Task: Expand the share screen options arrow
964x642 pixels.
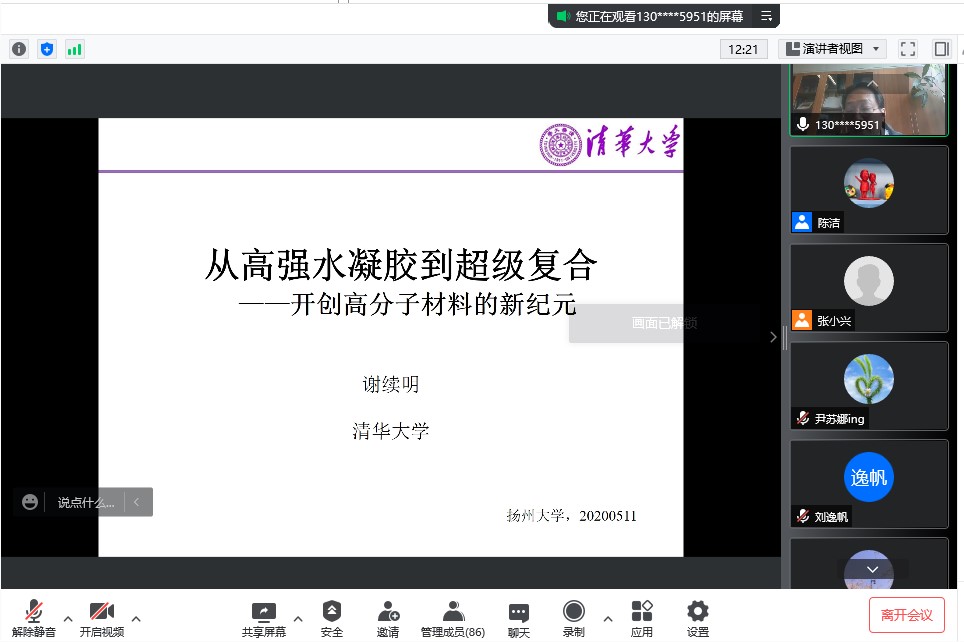Action: tap(298, 618)
